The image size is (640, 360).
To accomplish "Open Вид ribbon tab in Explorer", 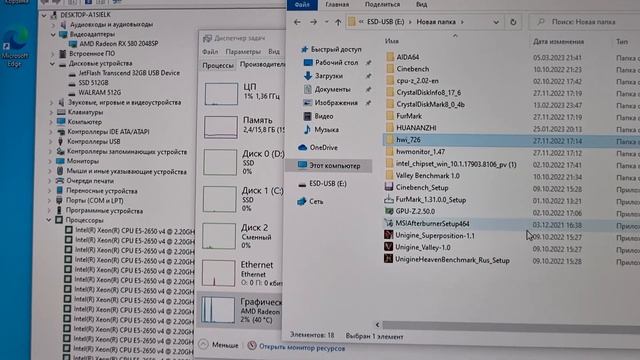I will point(421,4).
